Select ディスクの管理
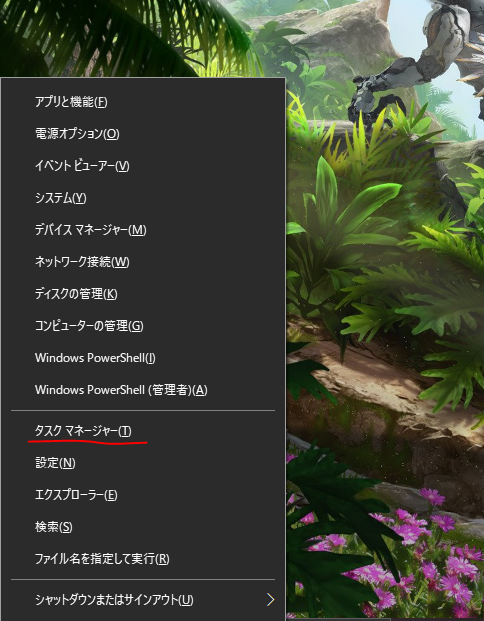The image size is (484, 621). (x=143, y=294)
